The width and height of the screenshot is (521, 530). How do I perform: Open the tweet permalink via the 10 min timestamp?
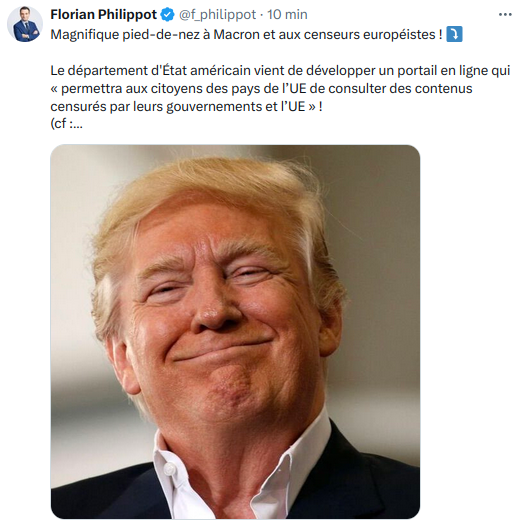[287, 15]
